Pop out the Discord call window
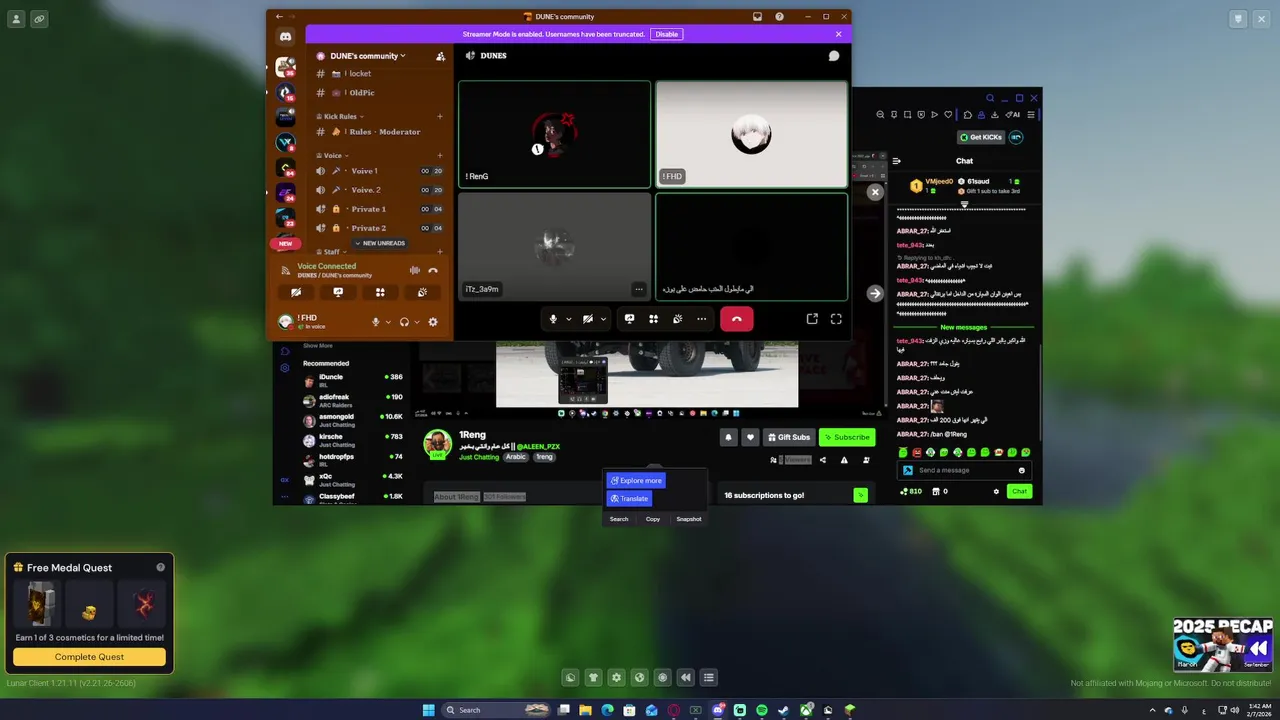 [x=812, y=319]
